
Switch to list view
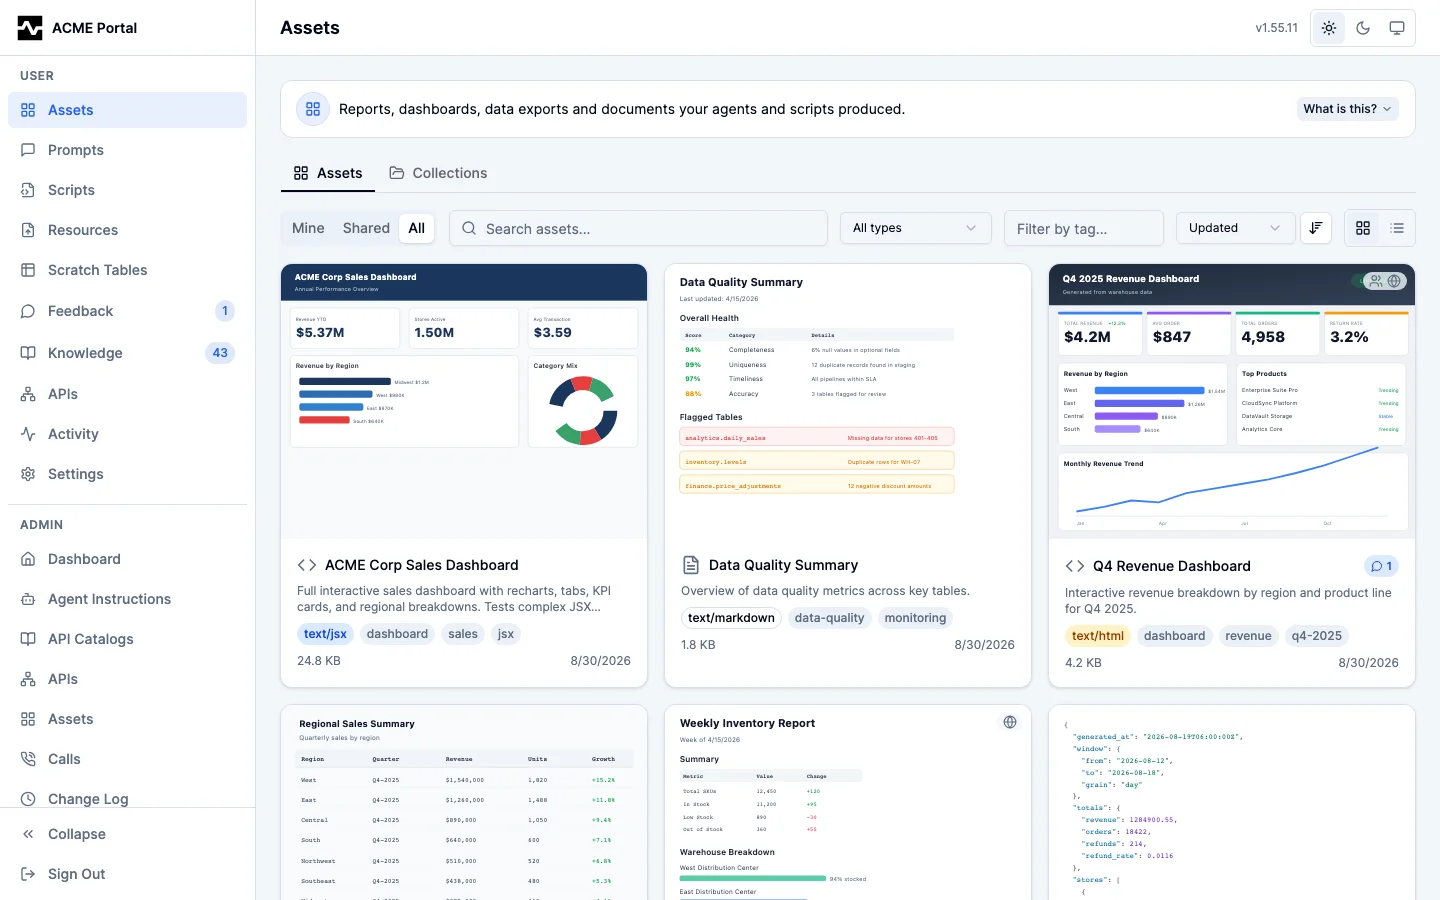[x=1397, y=228]
